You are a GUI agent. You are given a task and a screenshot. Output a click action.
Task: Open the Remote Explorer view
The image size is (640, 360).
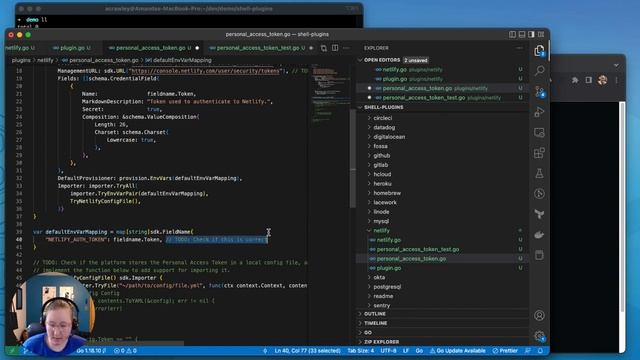(x=539, y=133)
